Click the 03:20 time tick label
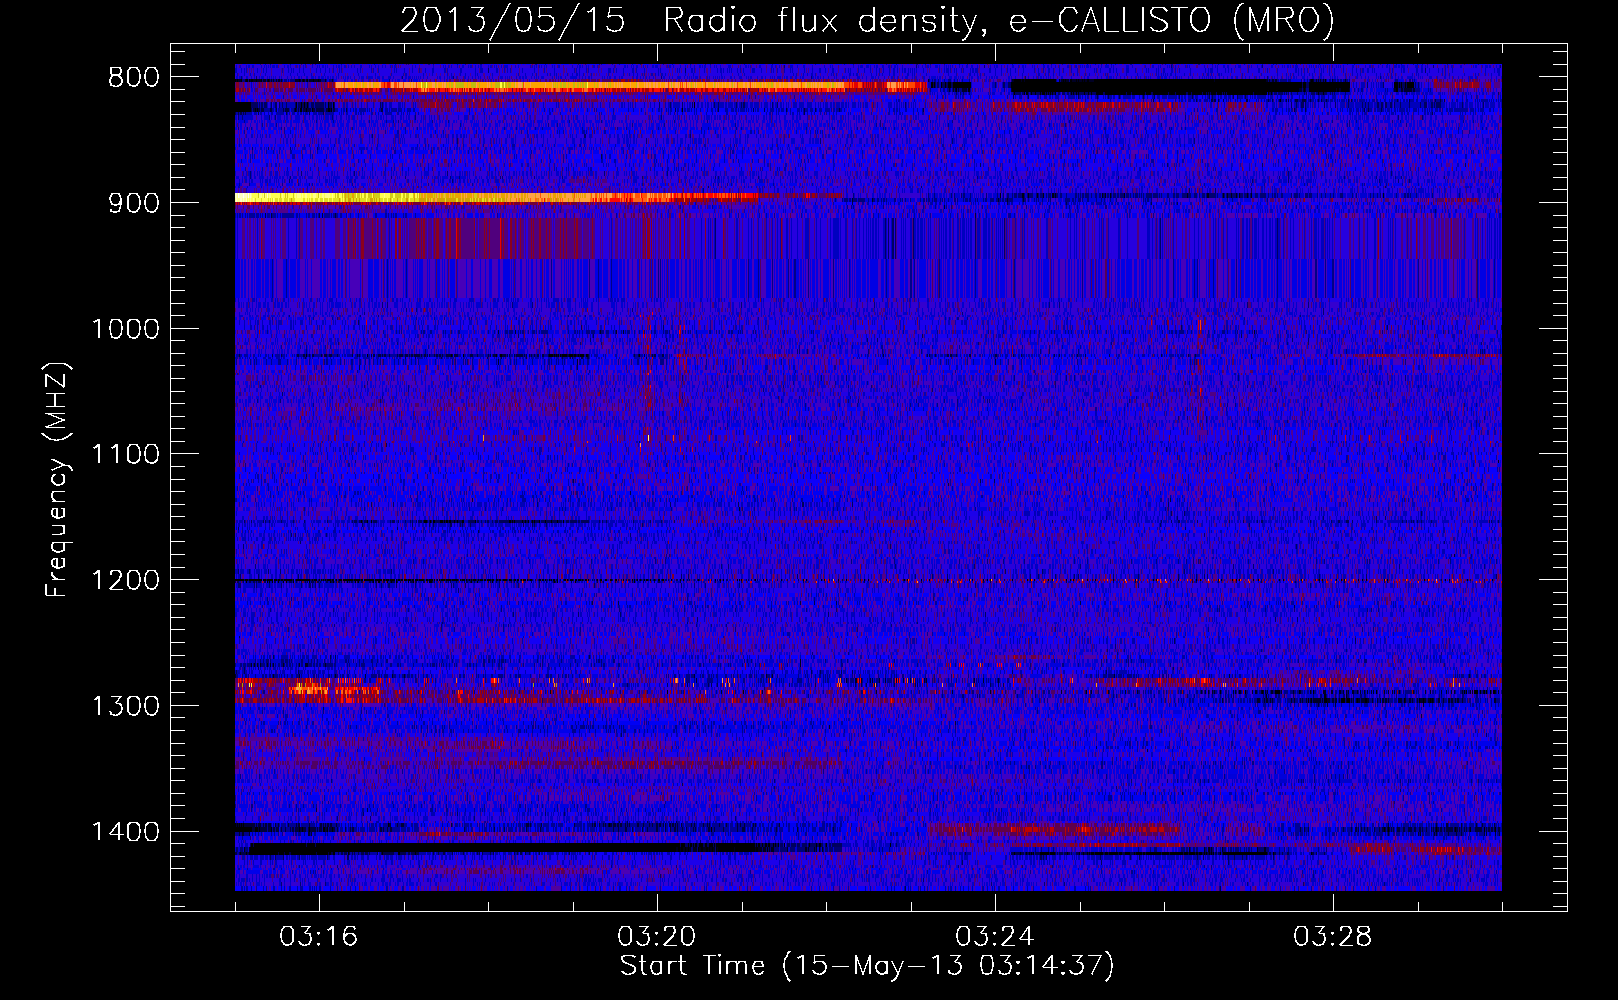Screen dimensions: 1618x1000 pos(657,937)
